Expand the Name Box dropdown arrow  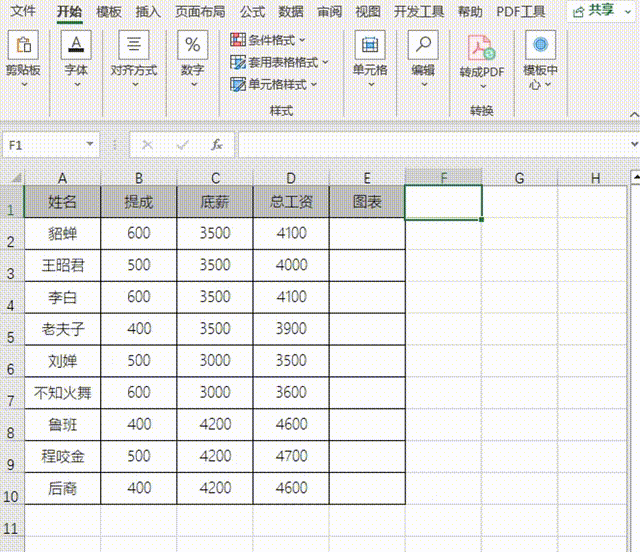(89, 144)
